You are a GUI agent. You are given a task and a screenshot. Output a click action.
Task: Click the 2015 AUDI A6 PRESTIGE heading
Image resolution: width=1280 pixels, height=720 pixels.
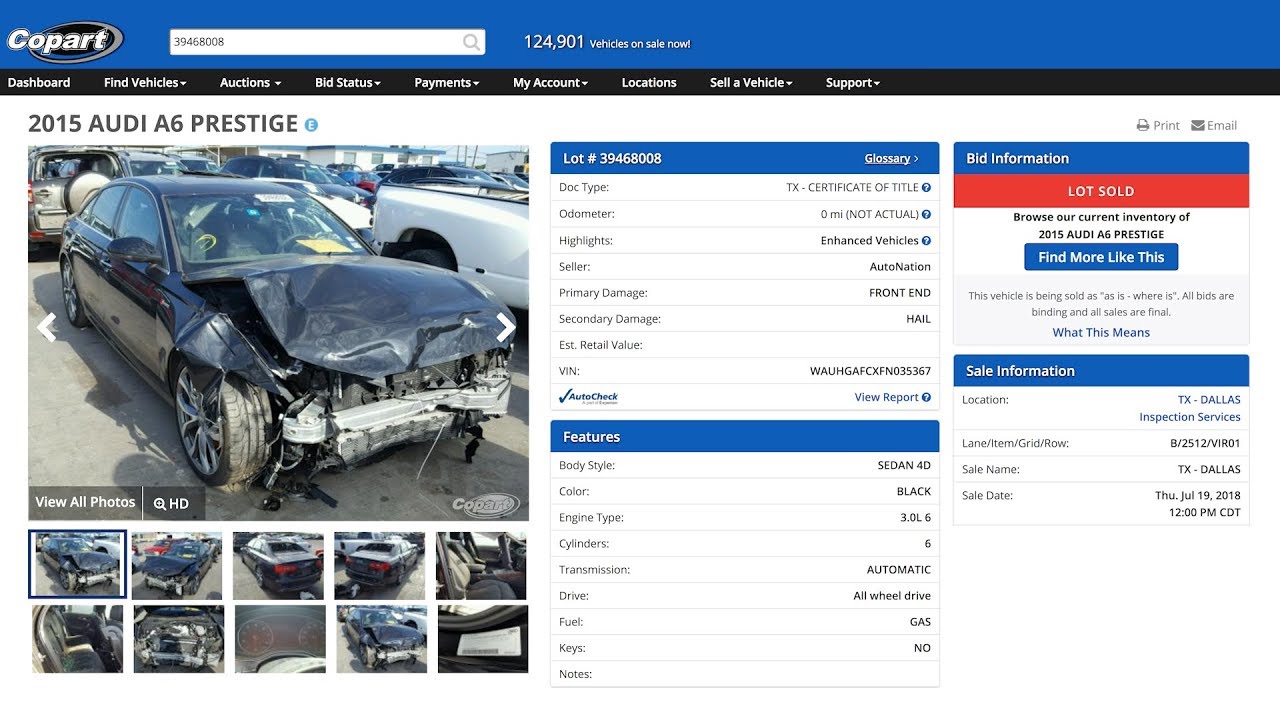pyautogui.click(x=163, y=124)
